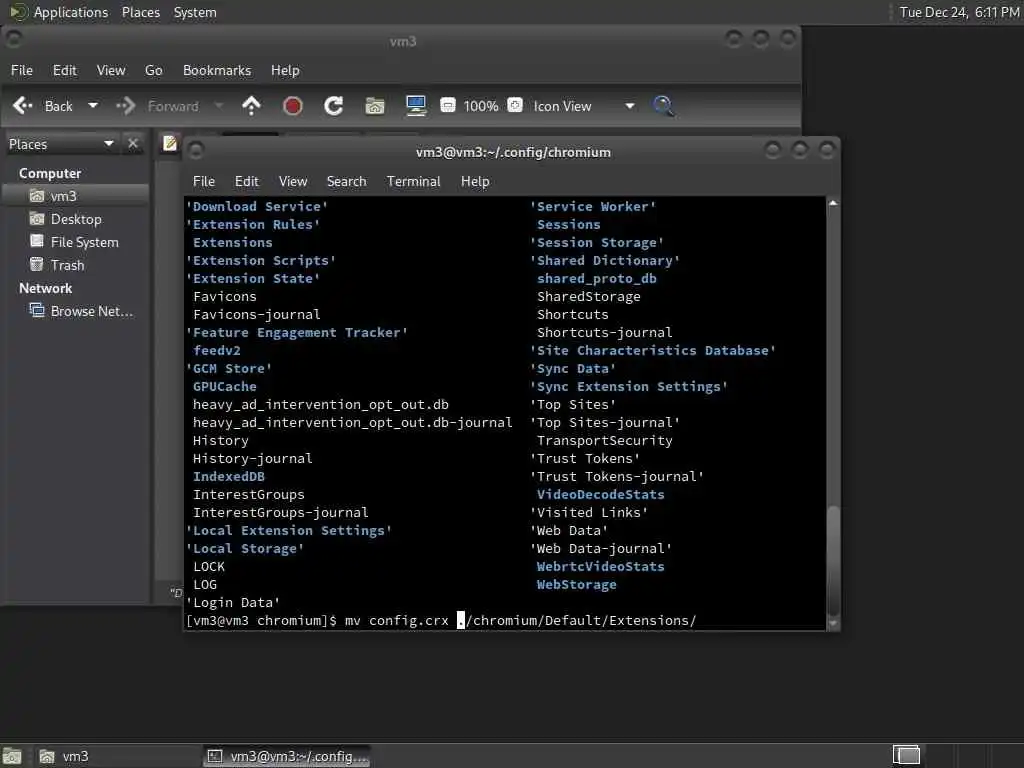Click the show desktop icon in taskbar
The height and width of the screenshot is (768, 1024).
[x=12, y=756]
